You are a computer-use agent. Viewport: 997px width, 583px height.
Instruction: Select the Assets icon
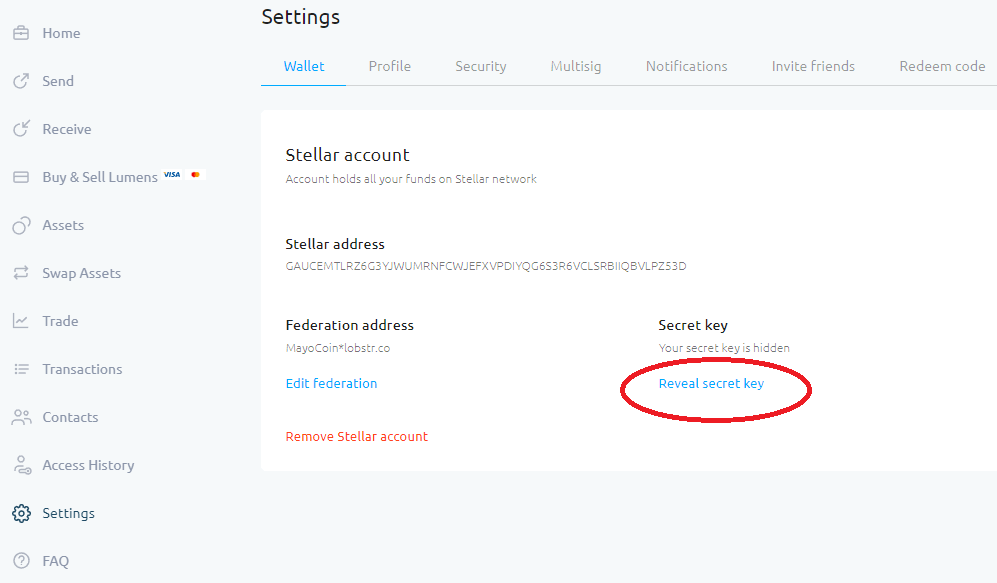coord(21,224)
